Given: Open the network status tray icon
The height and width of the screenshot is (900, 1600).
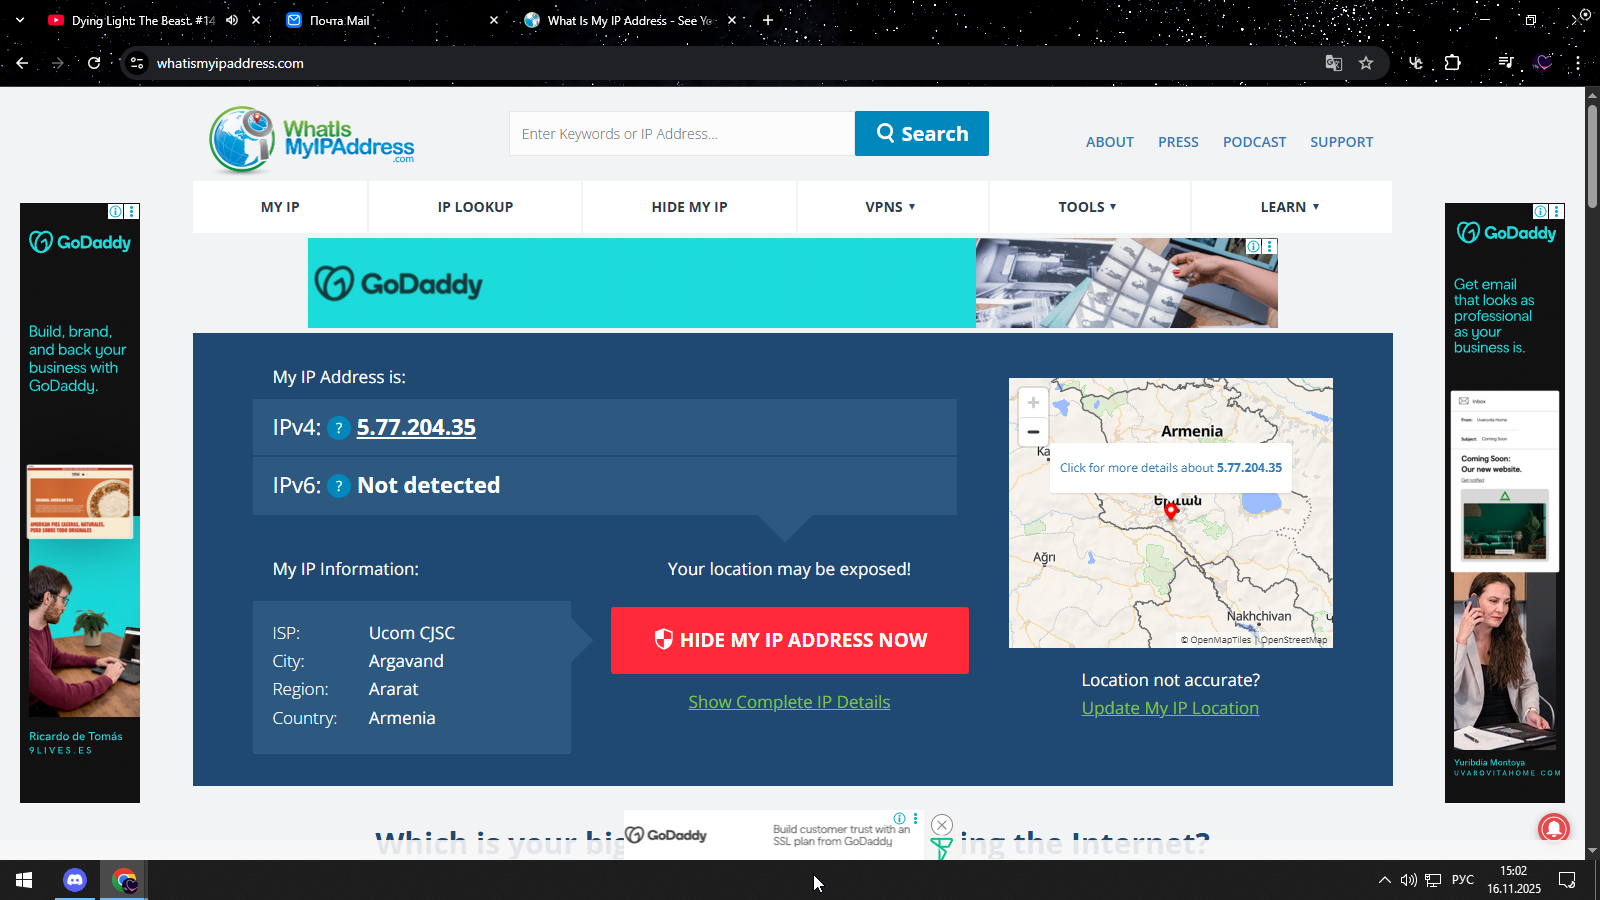Looking at the screenshot, I should [1433, 880].
